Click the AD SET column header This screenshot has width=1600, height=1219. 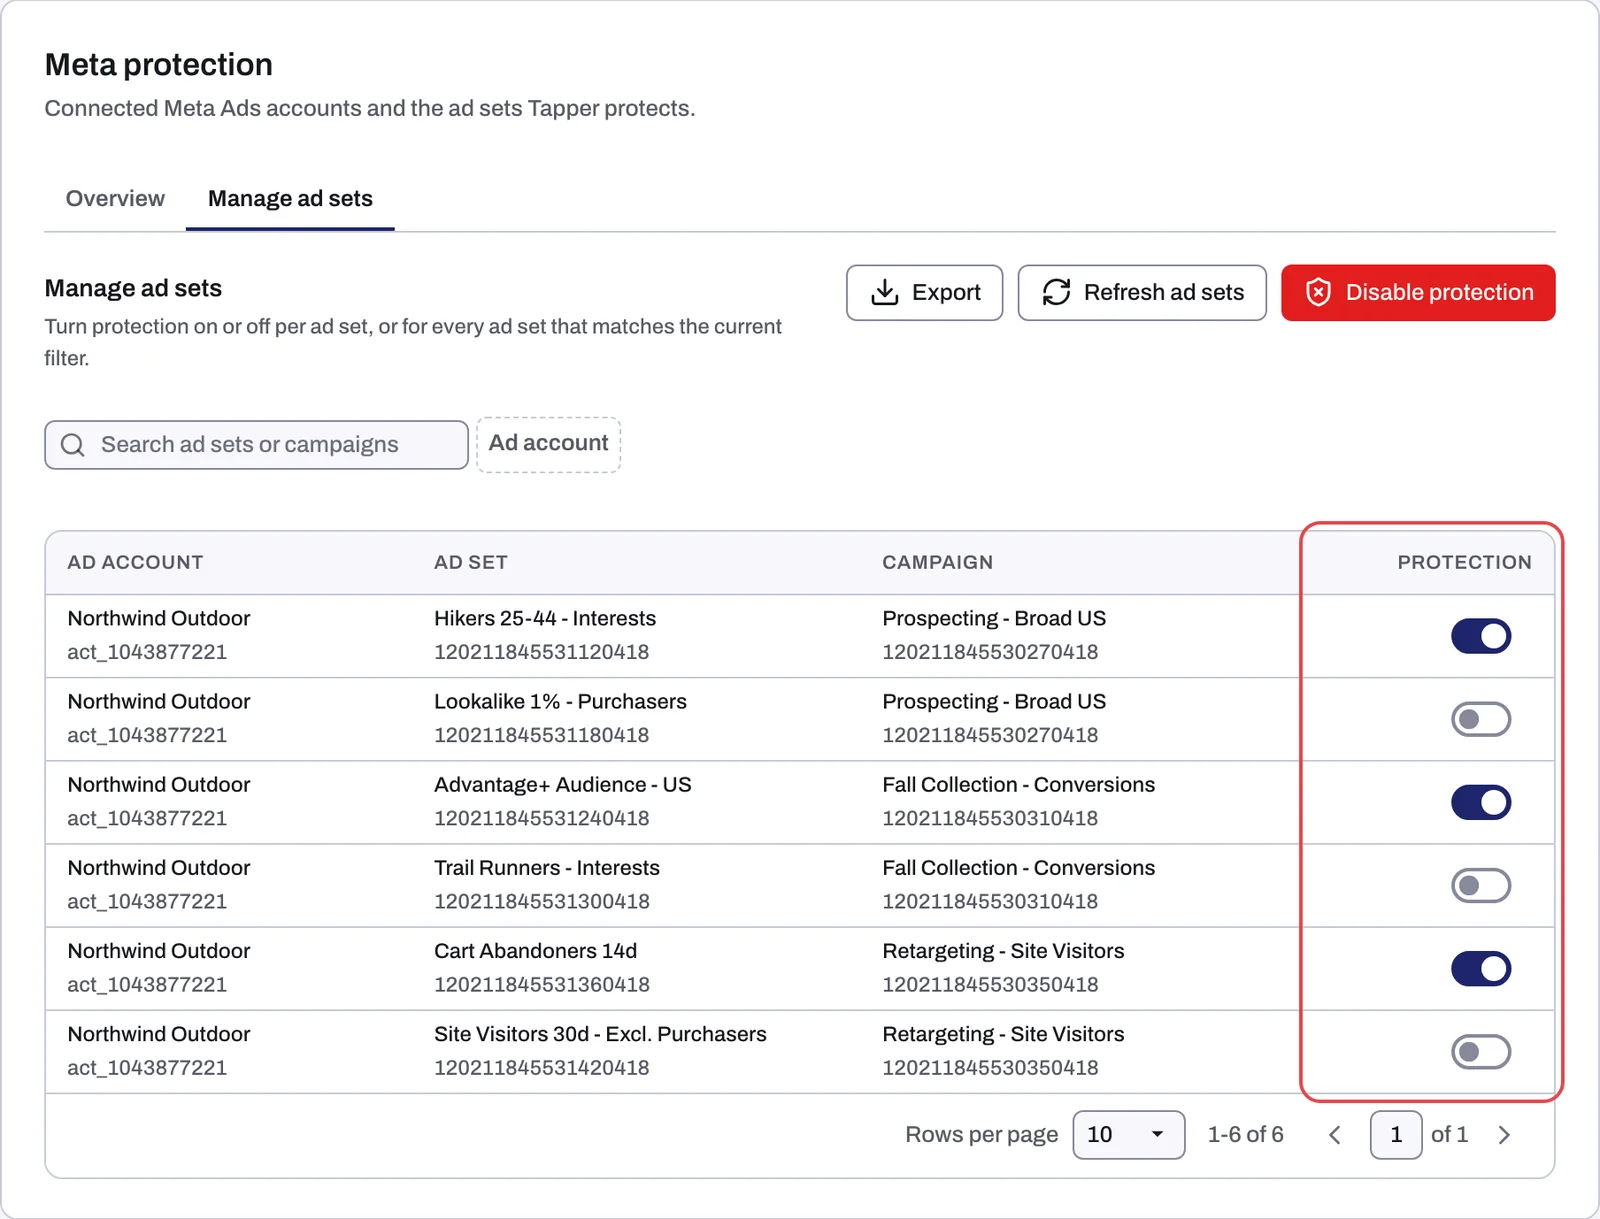point(470,562)
